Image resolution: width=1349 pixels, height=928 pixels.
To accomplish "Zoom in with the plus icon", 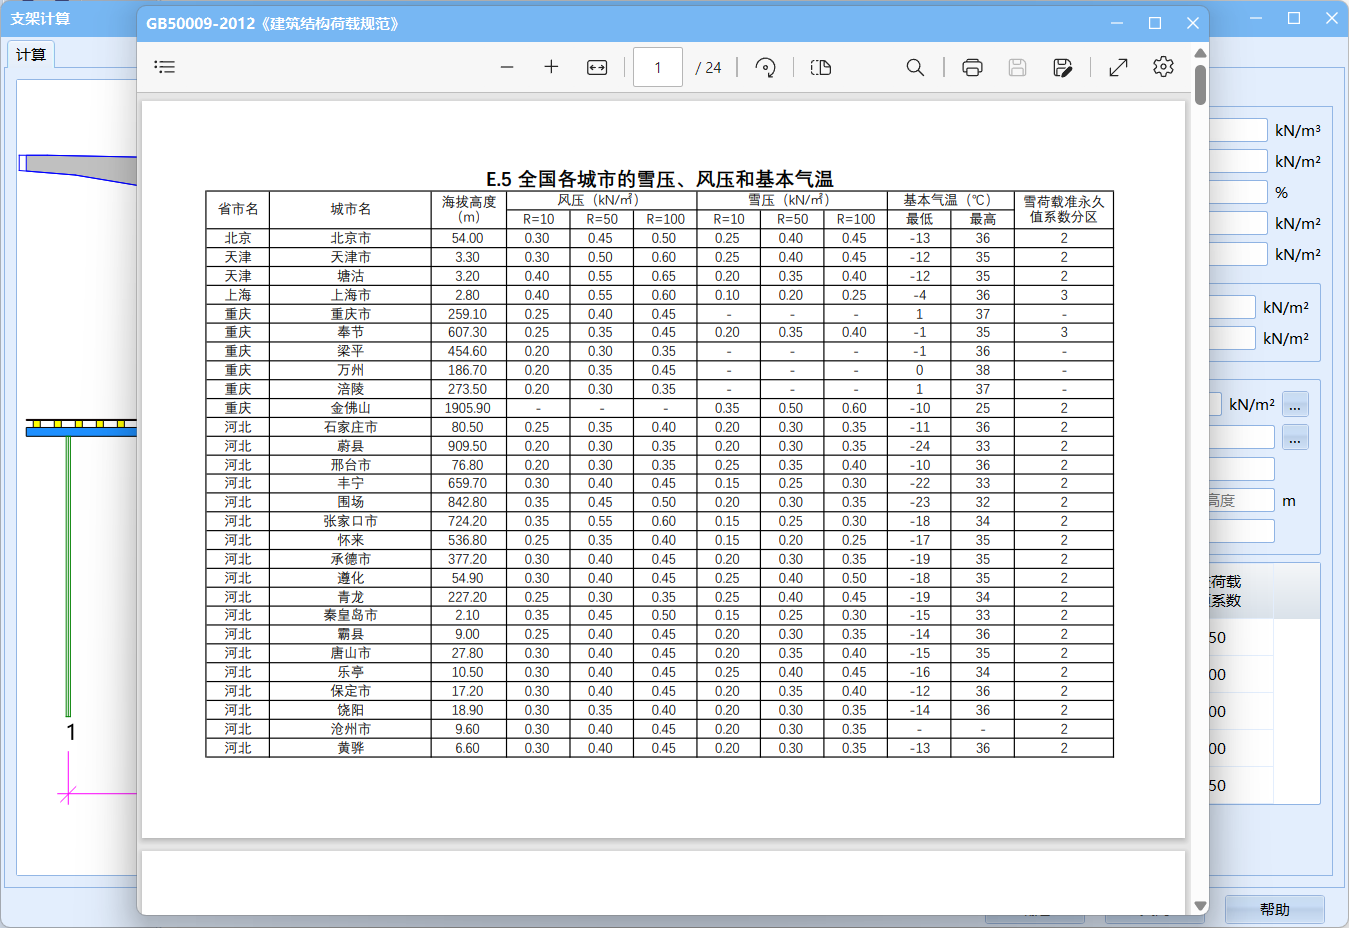I will click(x=551, y=67).
